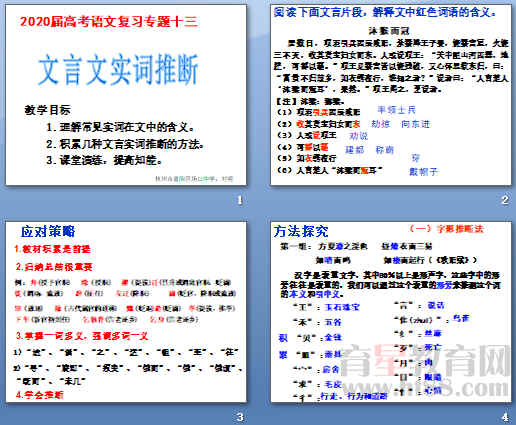Select slide 2 reading passage thumbnail
The height and width of the screenshot is (425, 516).
(x=391, y=94)
